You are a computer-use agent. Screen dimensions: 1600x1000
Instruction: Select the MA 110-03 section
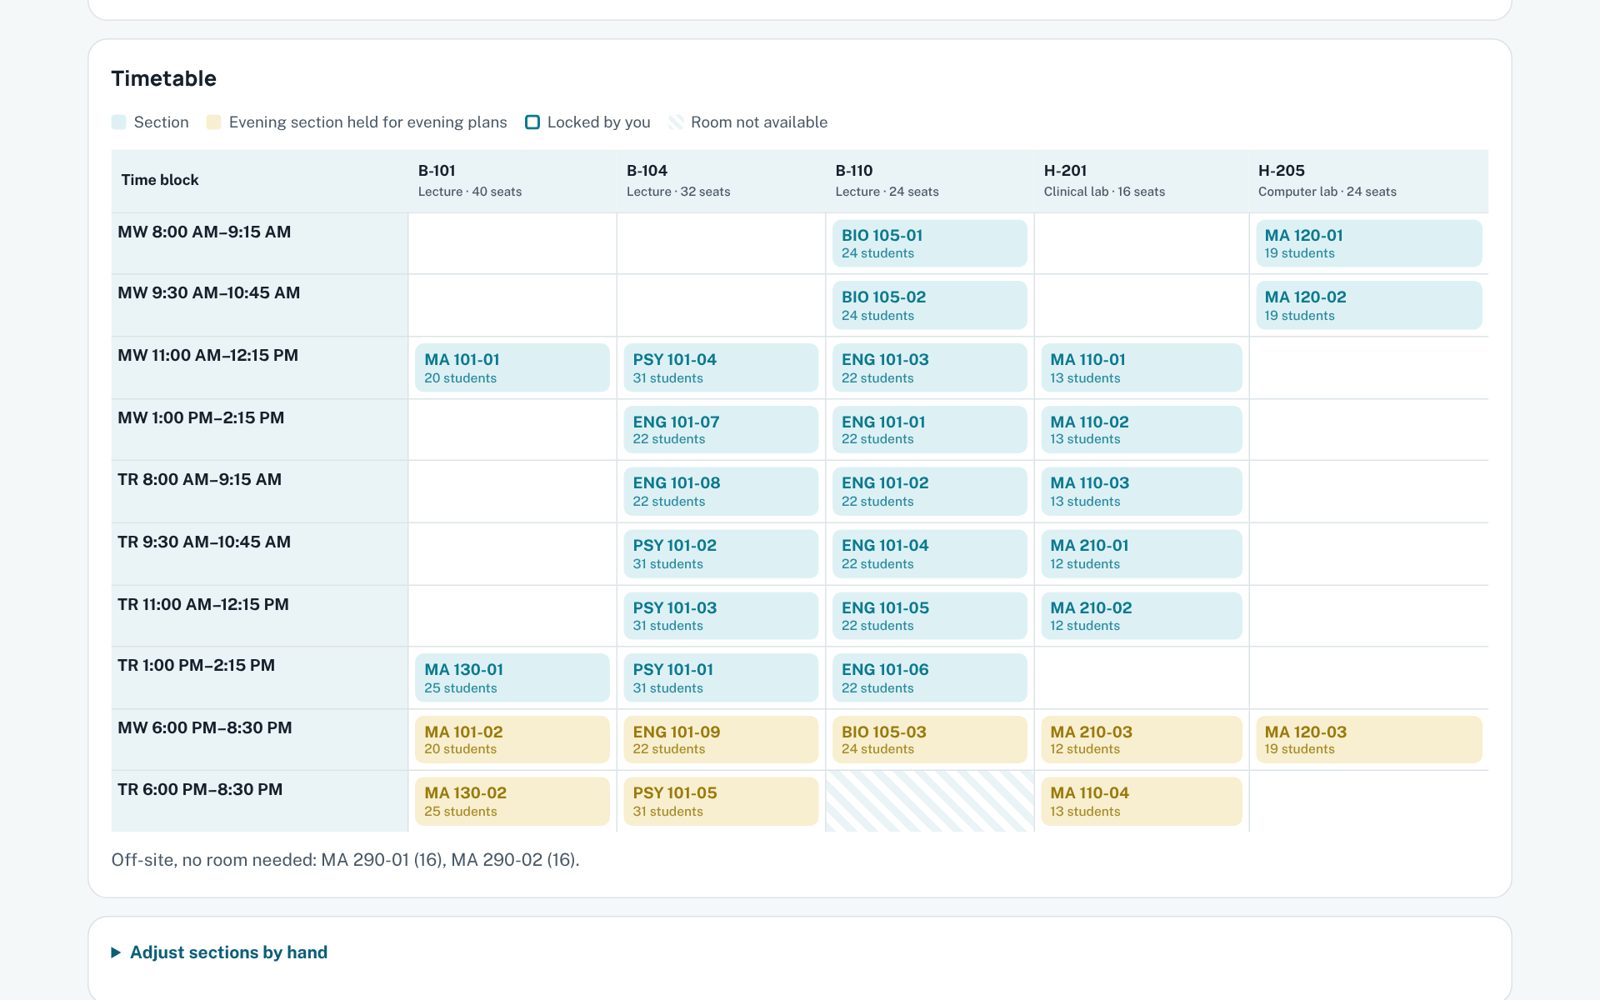click(x=1141, y=492)
